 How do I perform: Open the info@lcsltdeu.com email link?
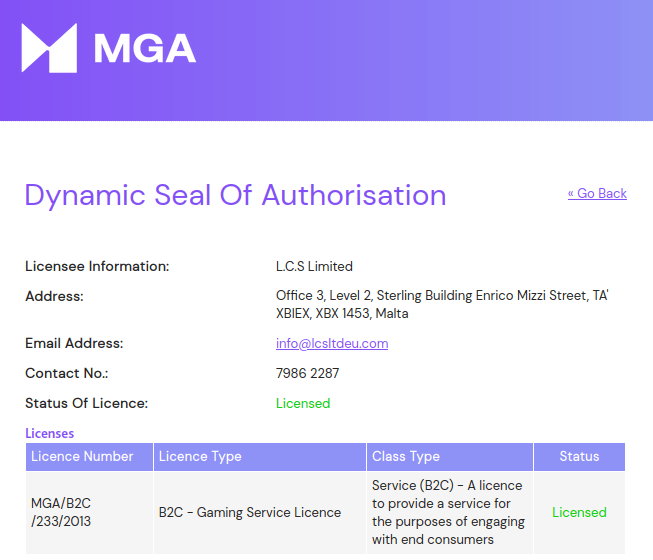332,343
